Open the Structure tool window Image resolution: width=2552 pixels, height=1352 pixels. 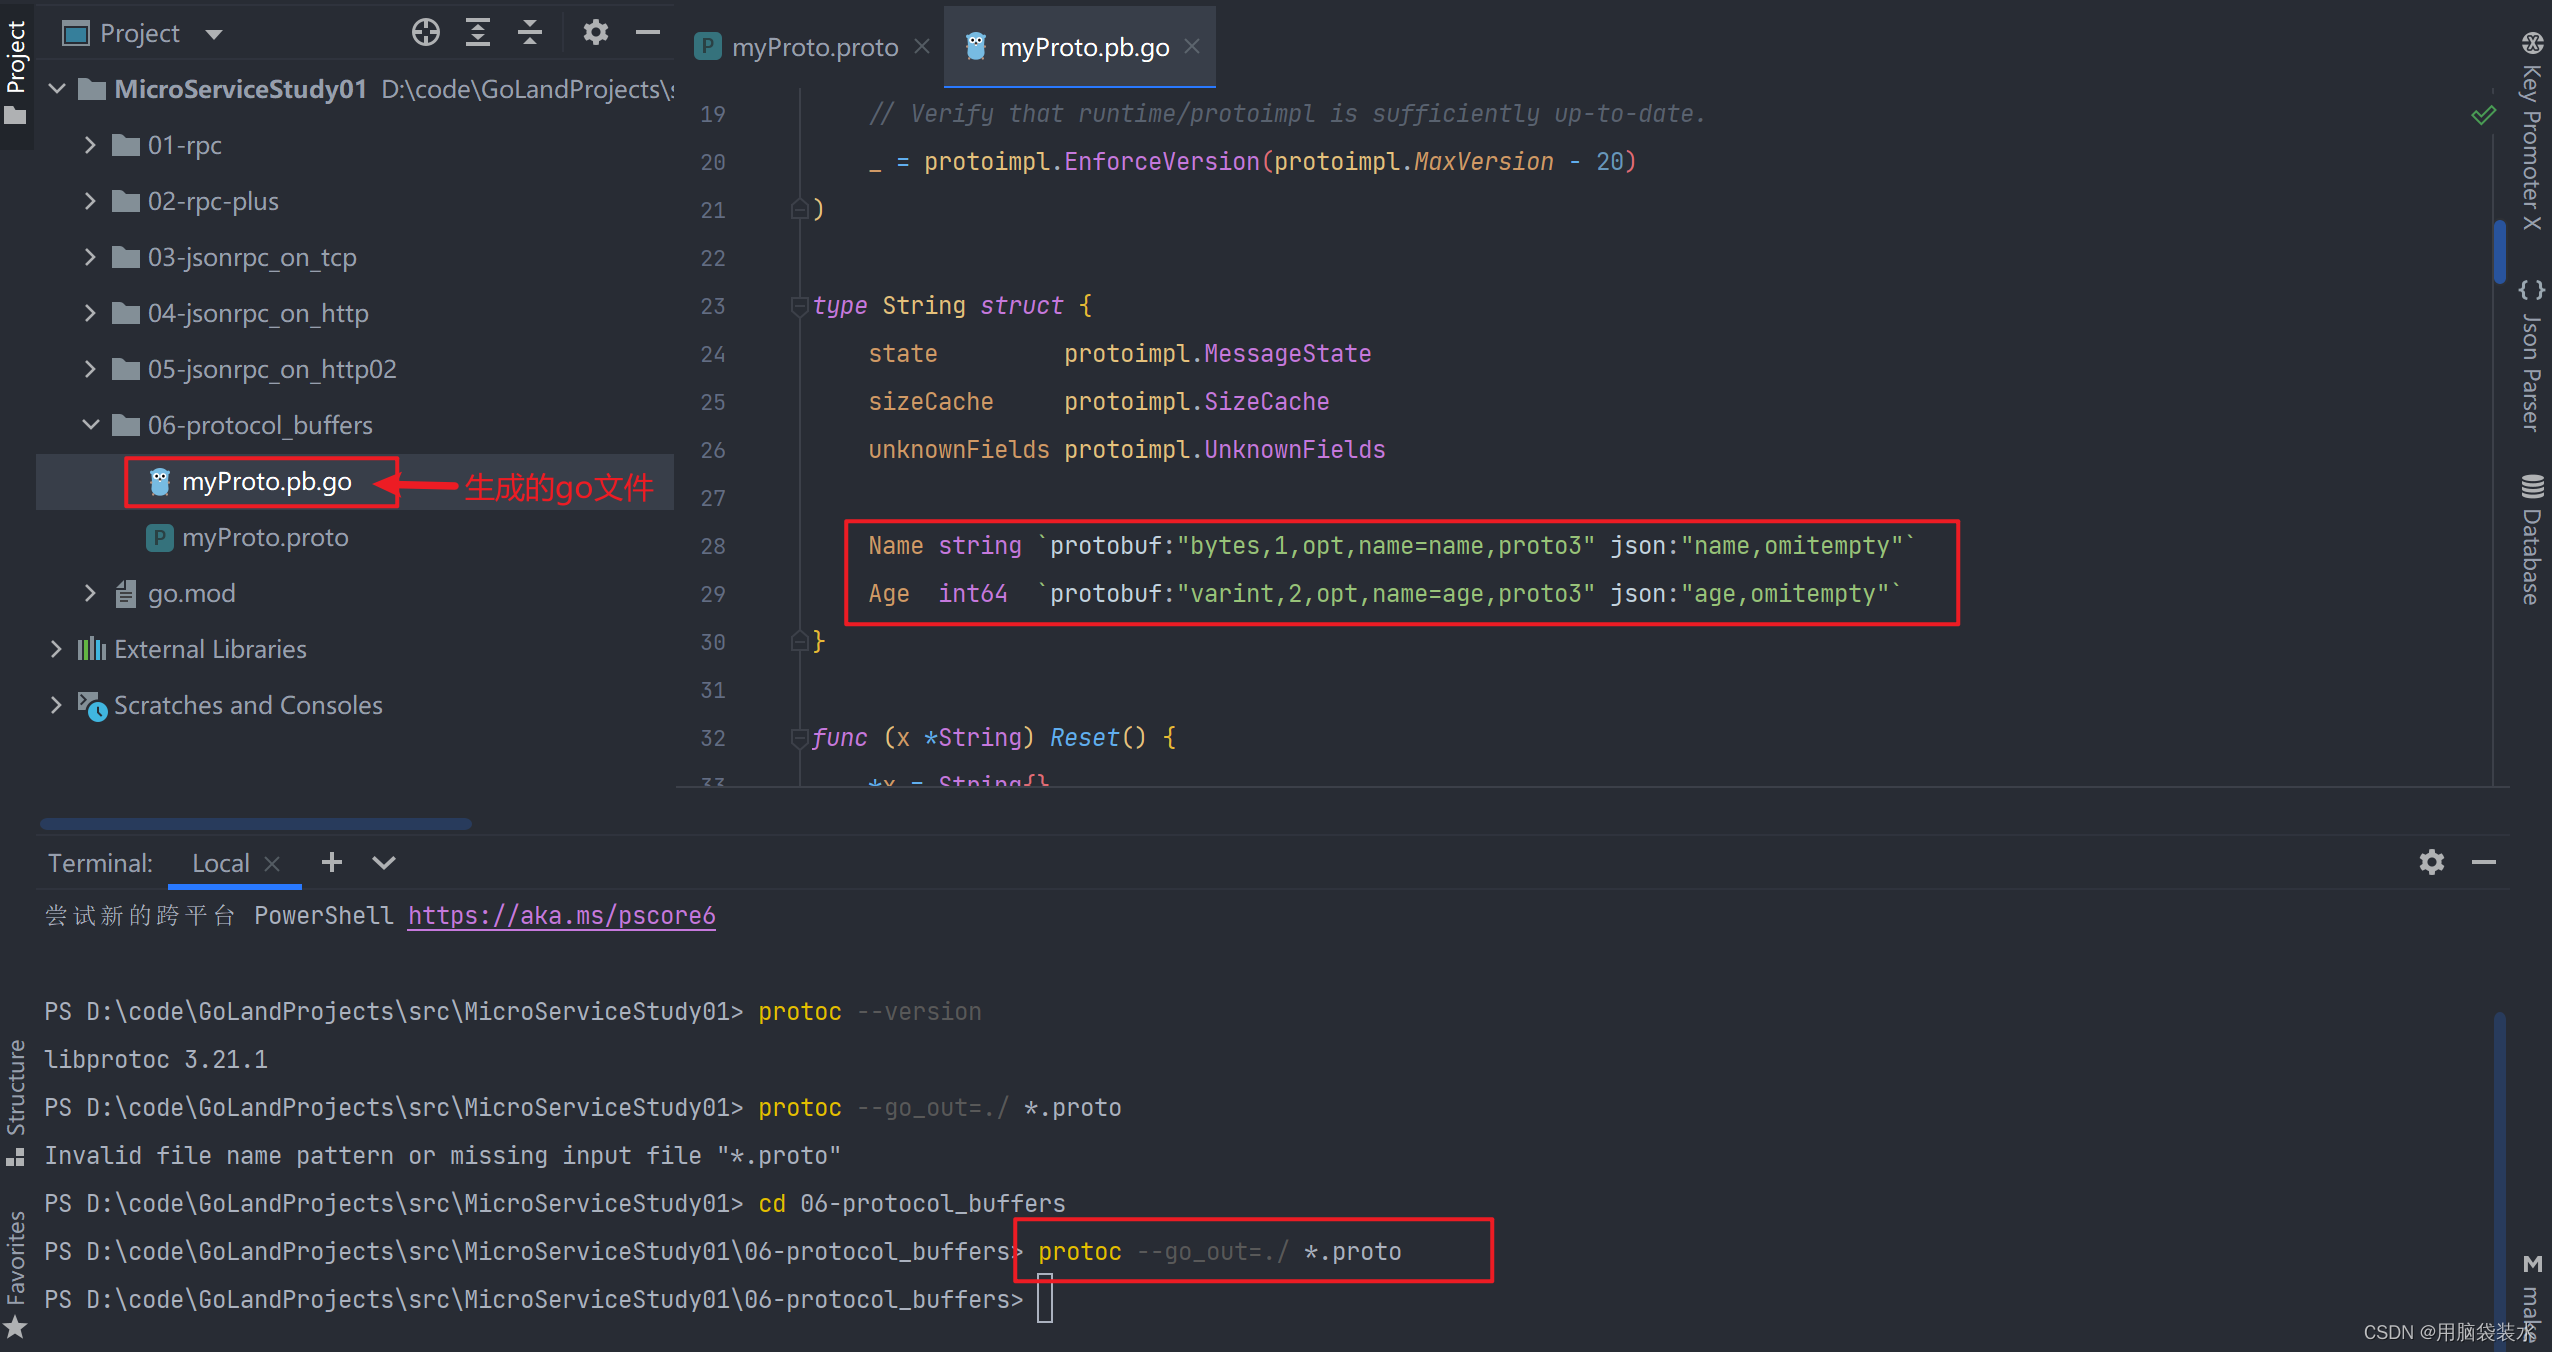click(16, 1103)
